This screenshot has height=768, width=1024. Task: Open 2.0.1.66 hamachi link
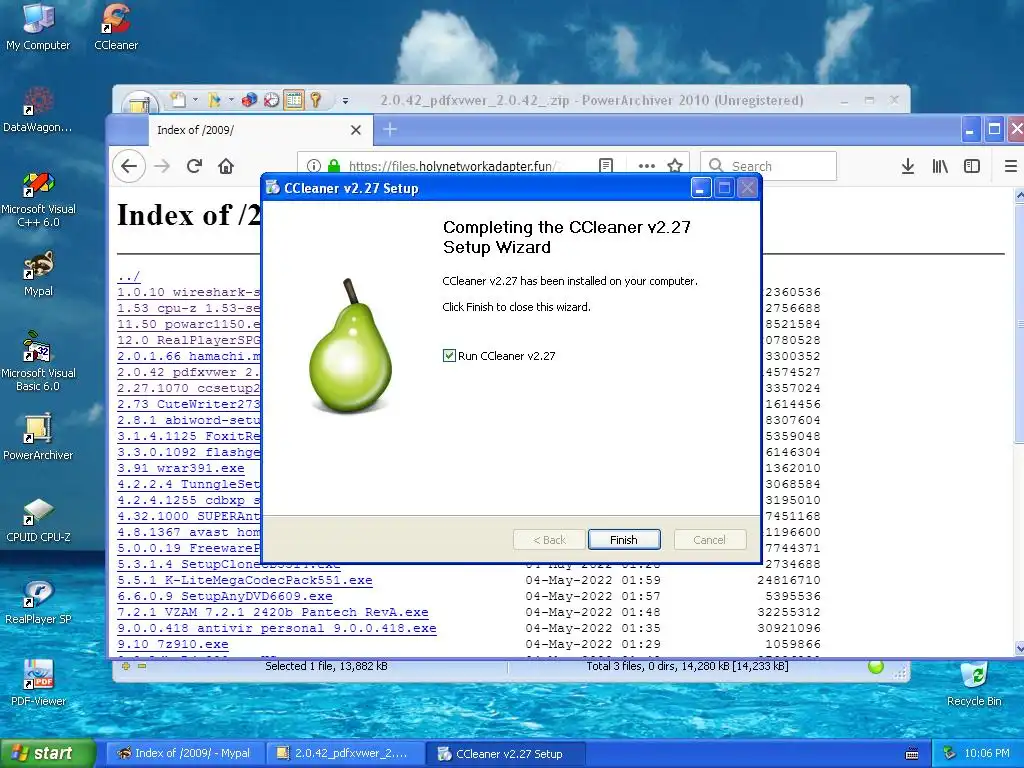click(x=189, y=356)
